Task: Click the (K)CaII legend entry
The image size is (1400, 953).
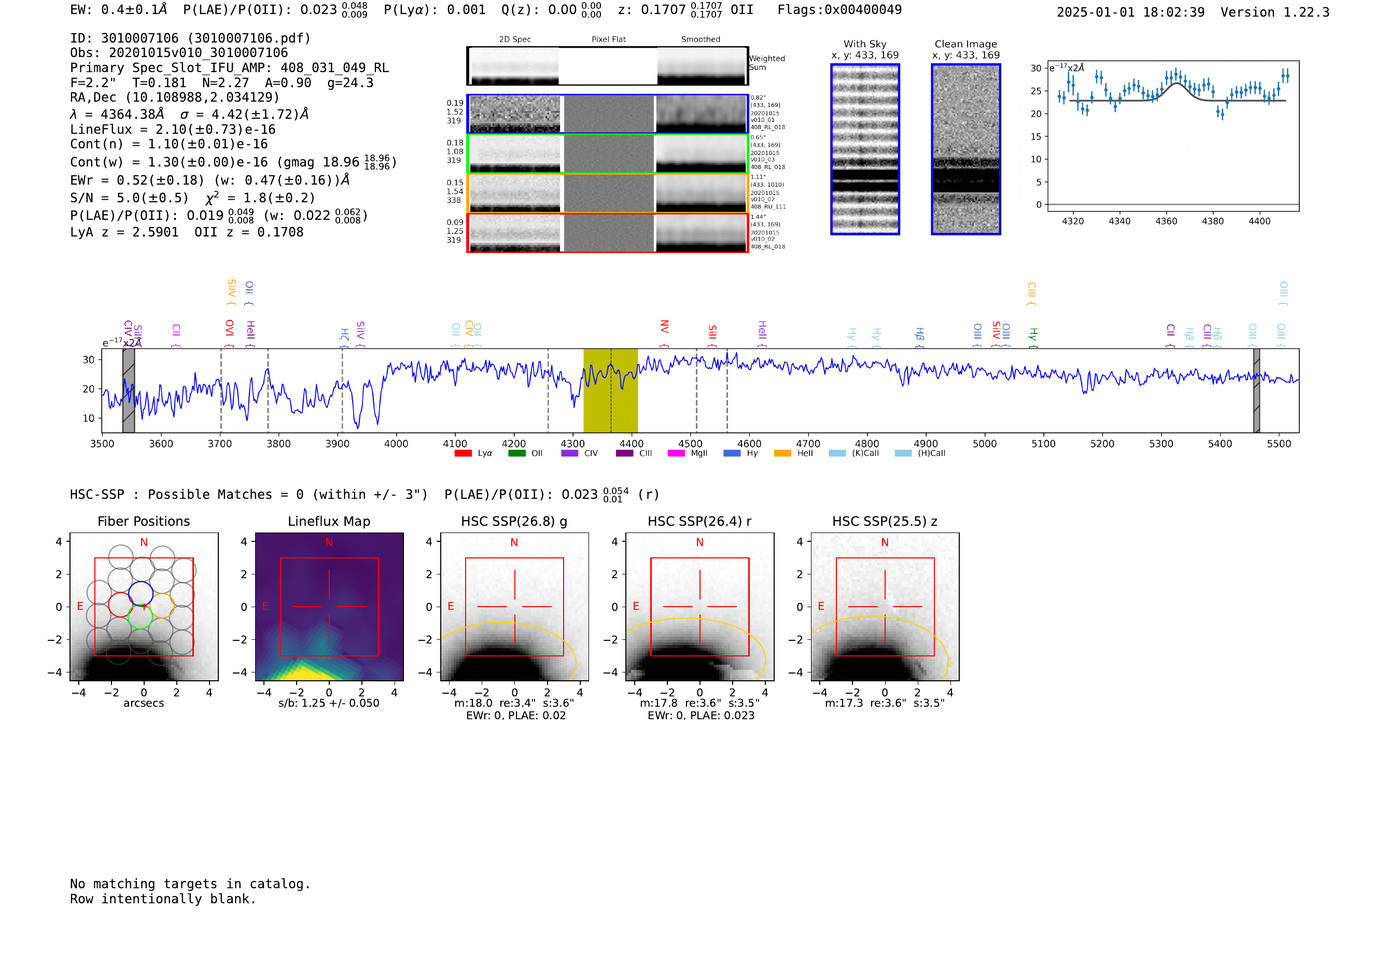Action: coord(854,453)
